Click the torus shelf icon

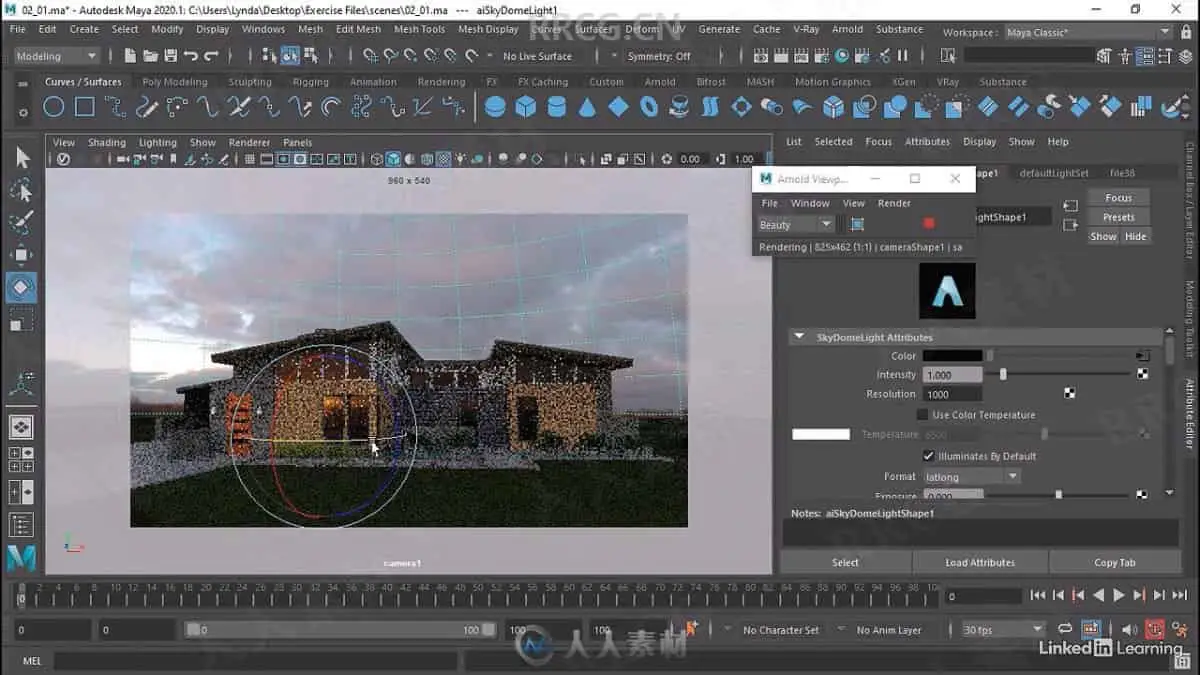[x=649, y=106]
